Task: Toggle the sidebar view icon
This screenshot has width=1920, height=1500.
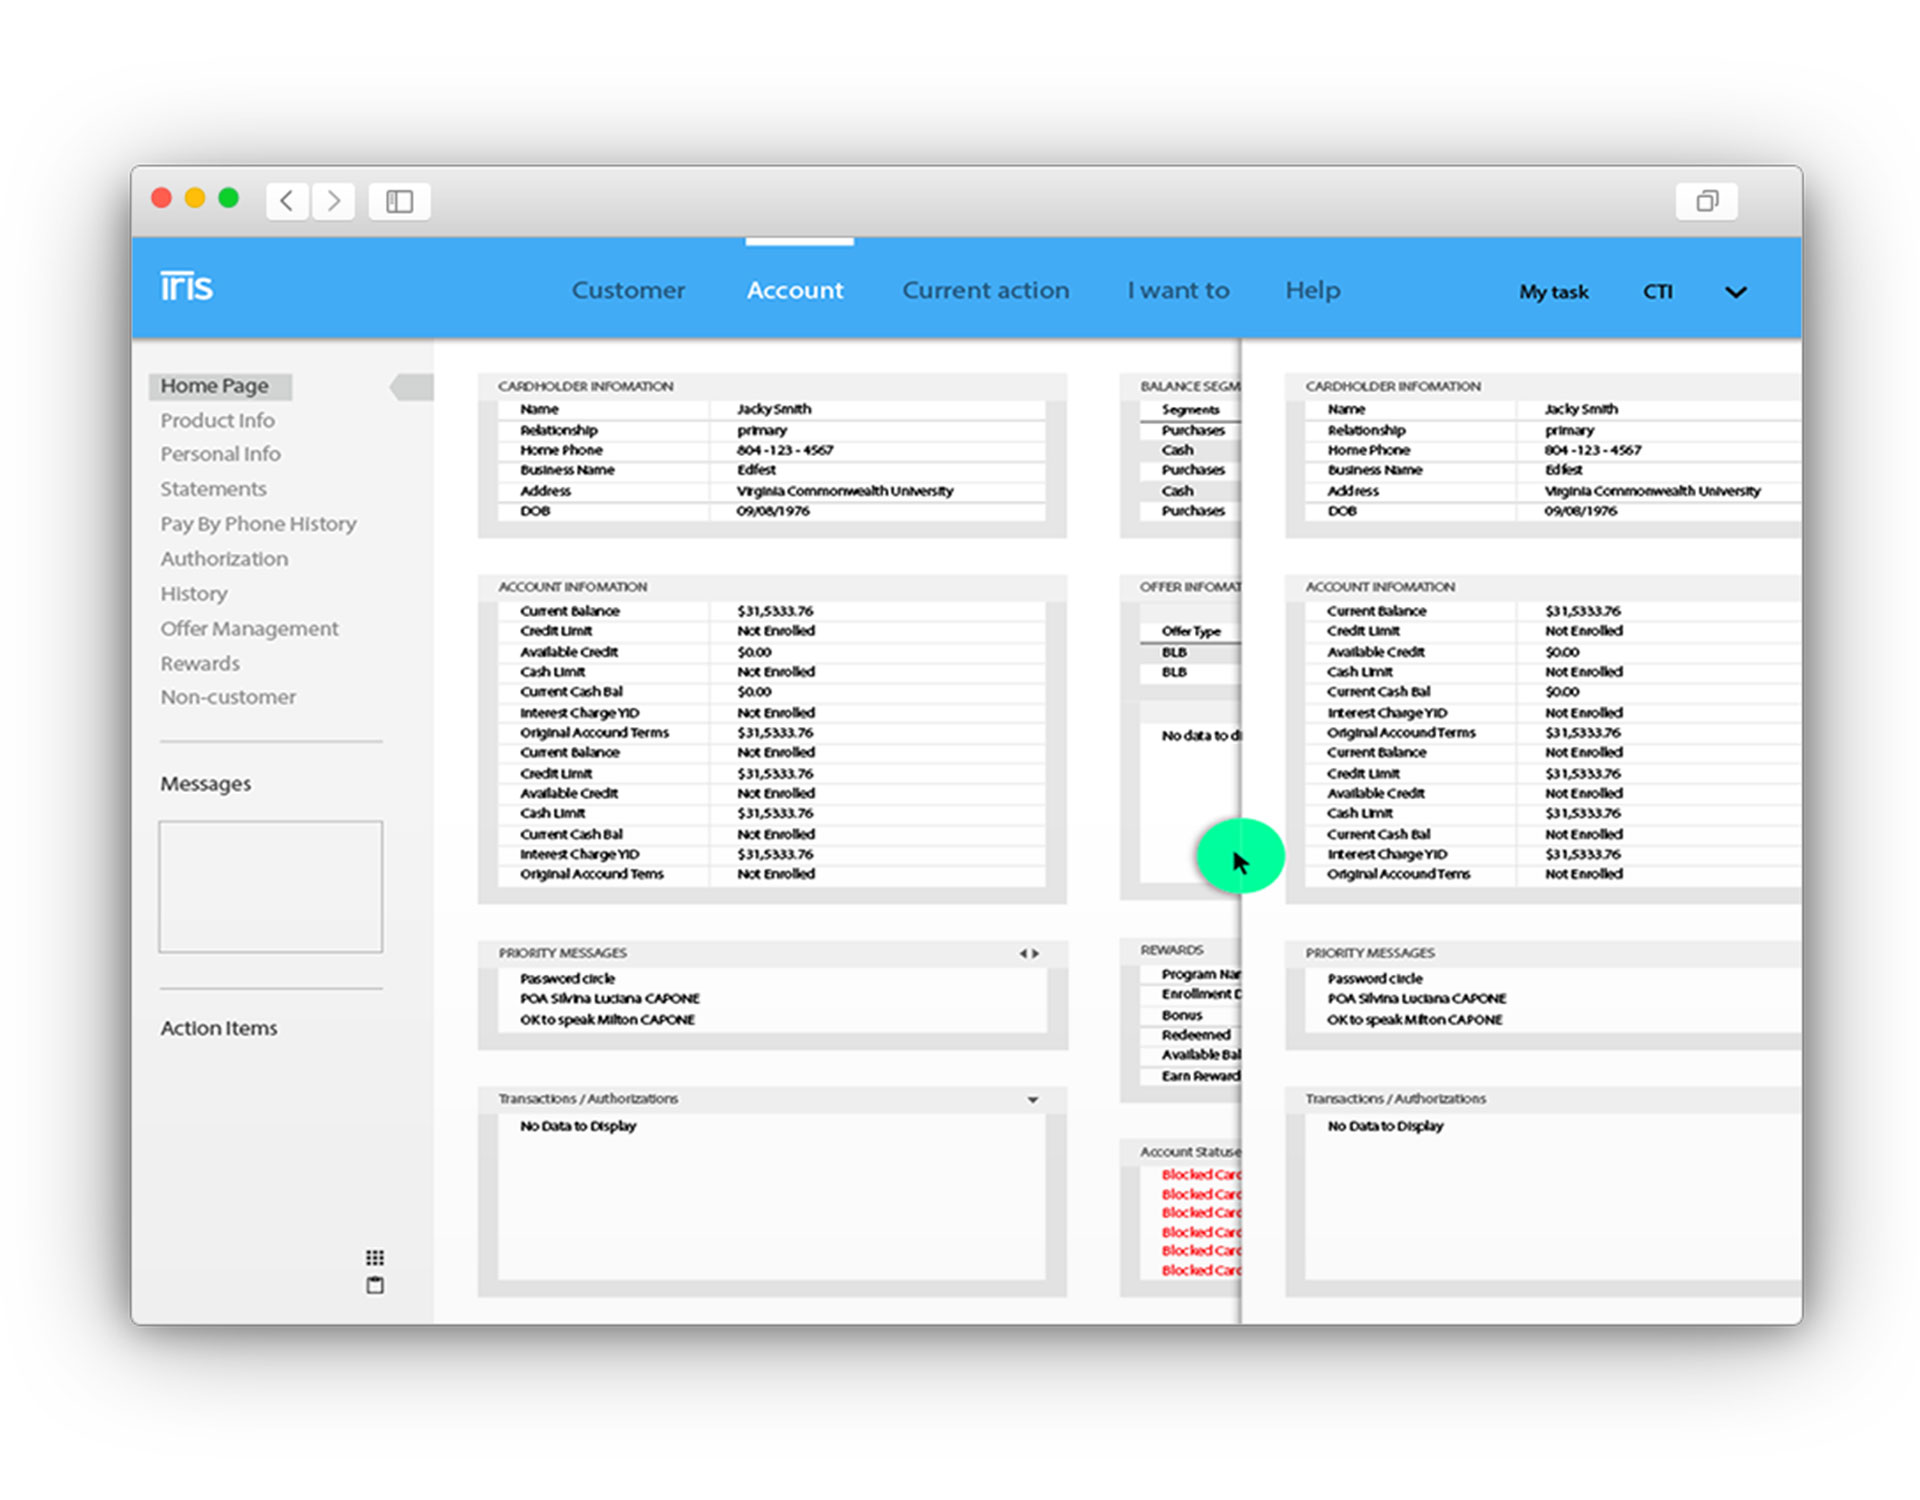Action: click(x=399, y=201)
